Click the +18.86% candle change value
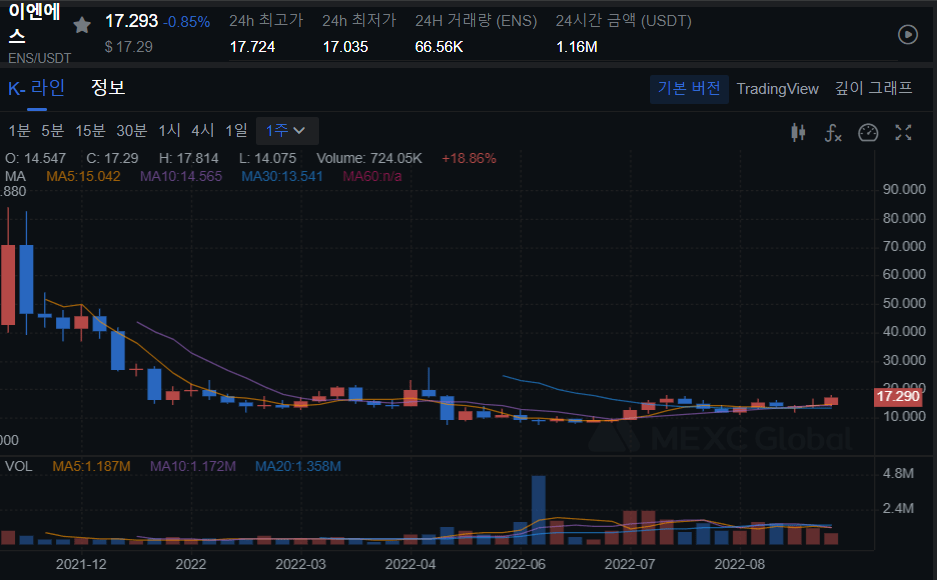937x580 pixels. point(469,158)
